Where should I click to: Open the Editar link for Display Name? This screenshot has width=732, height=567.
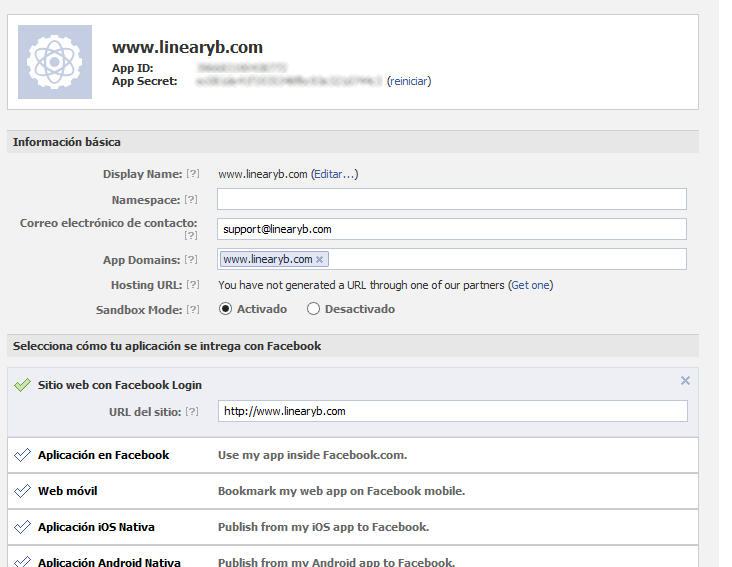(x=334, y=174)
